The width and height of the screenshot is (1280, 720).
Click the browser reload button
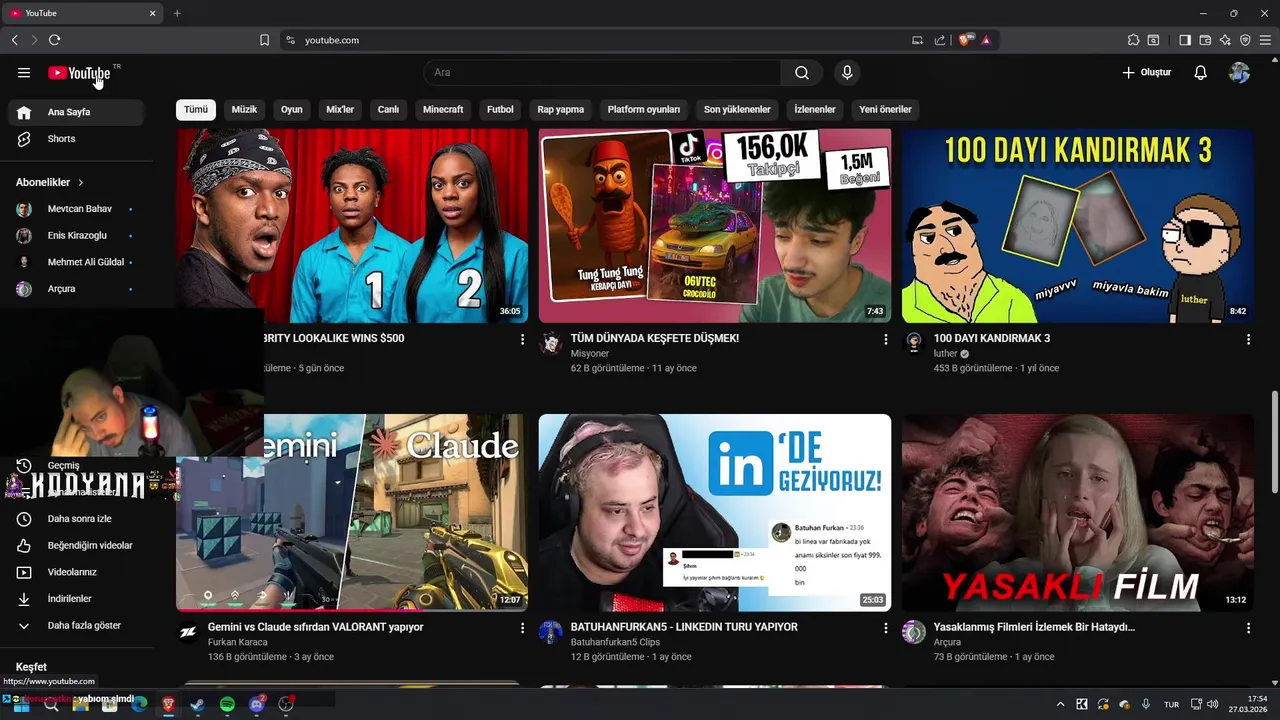[54, 40]
